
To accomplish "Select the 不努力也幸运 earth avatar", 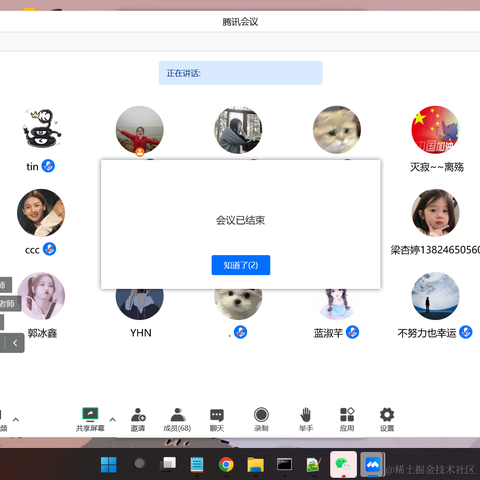I will click(x=435, y=296).
